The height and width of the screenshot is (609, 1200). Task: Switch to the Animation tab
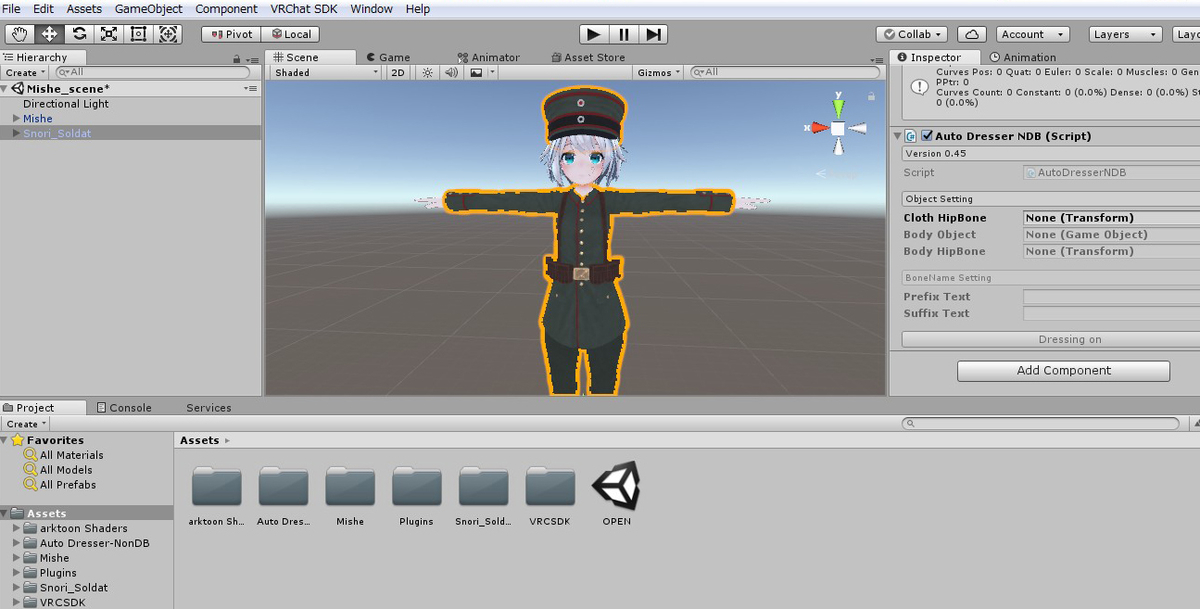click(1023, 58)
